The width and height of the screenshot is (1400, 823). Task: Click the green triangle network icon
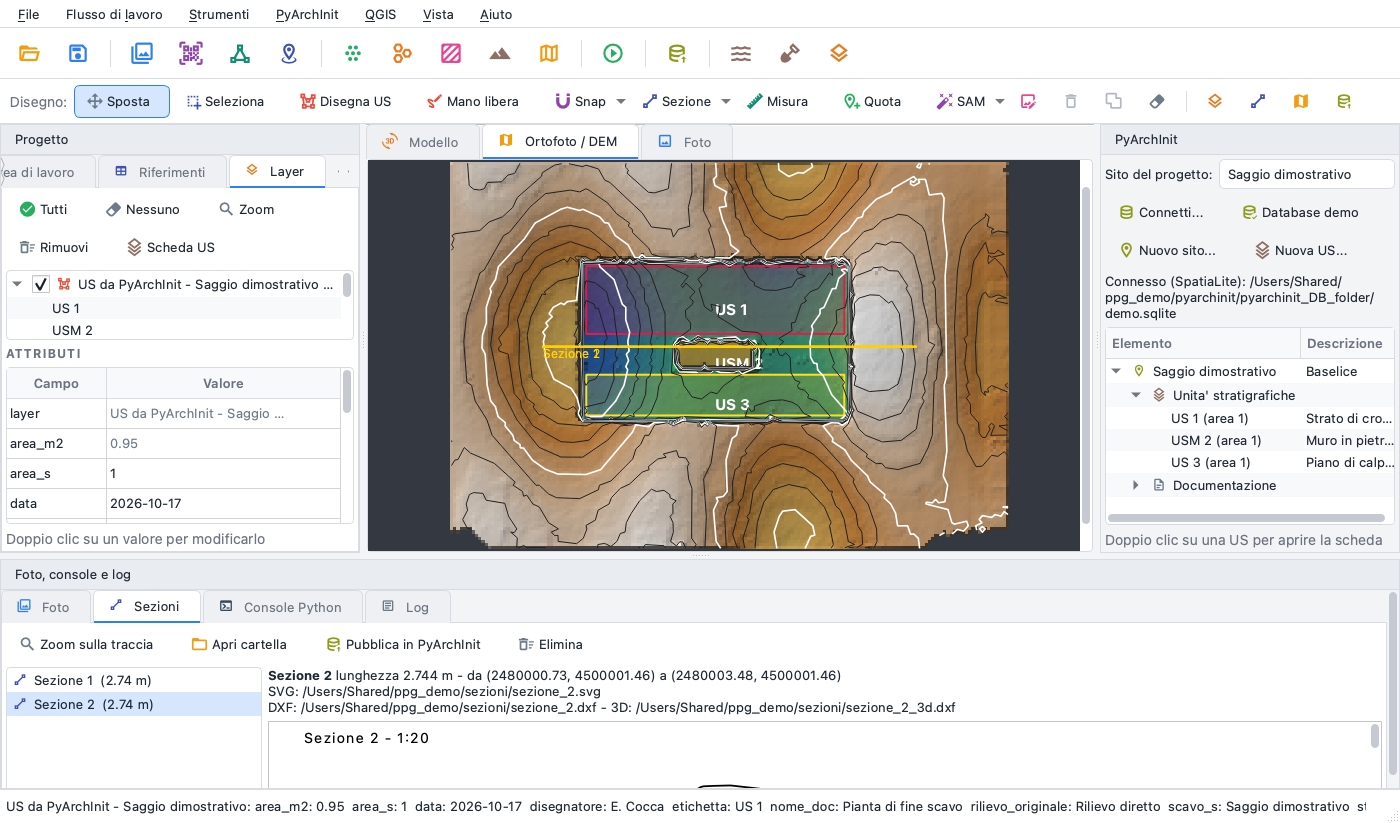240,54
